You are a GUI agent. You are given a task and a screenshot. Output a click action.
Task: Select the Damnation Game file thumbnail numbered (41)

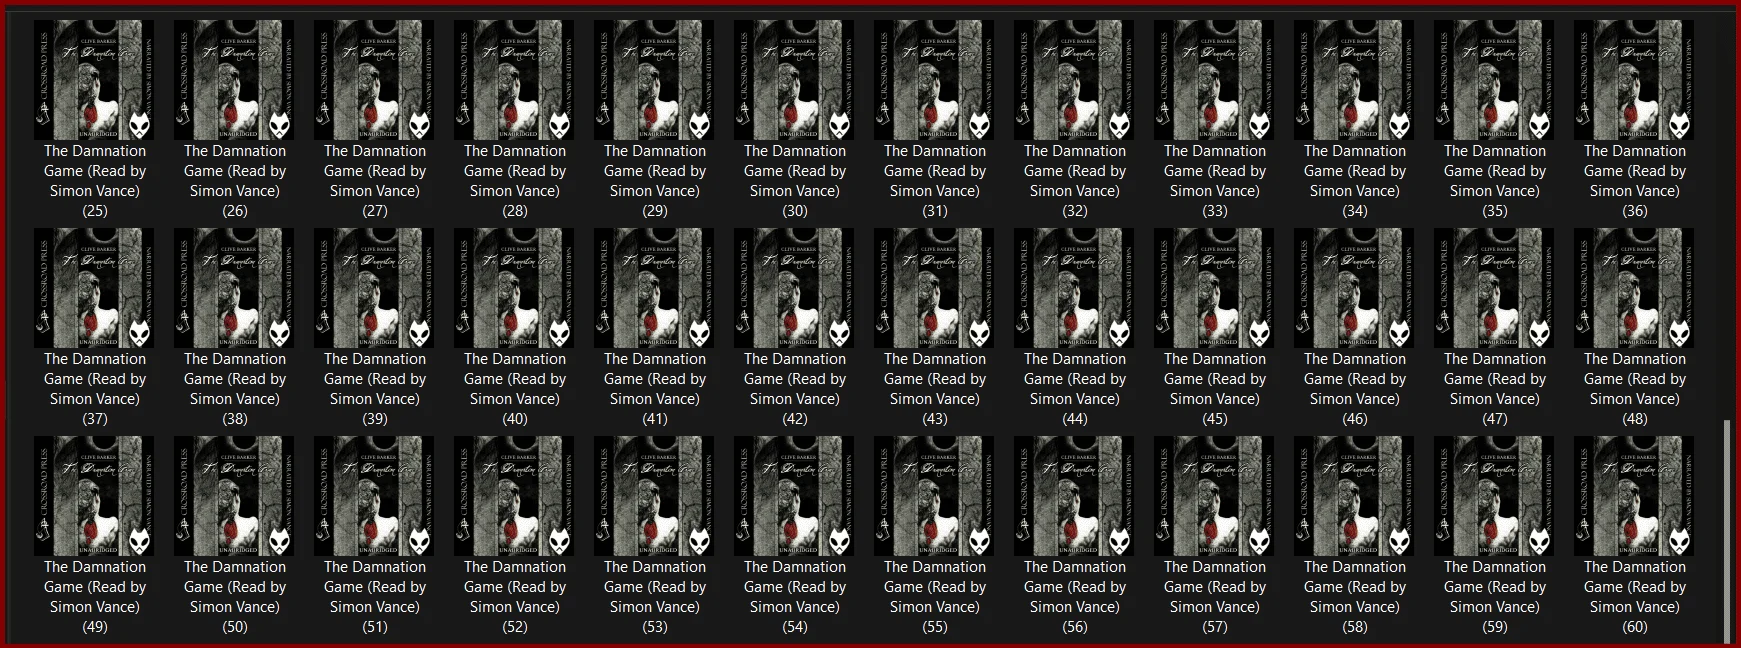655,288
